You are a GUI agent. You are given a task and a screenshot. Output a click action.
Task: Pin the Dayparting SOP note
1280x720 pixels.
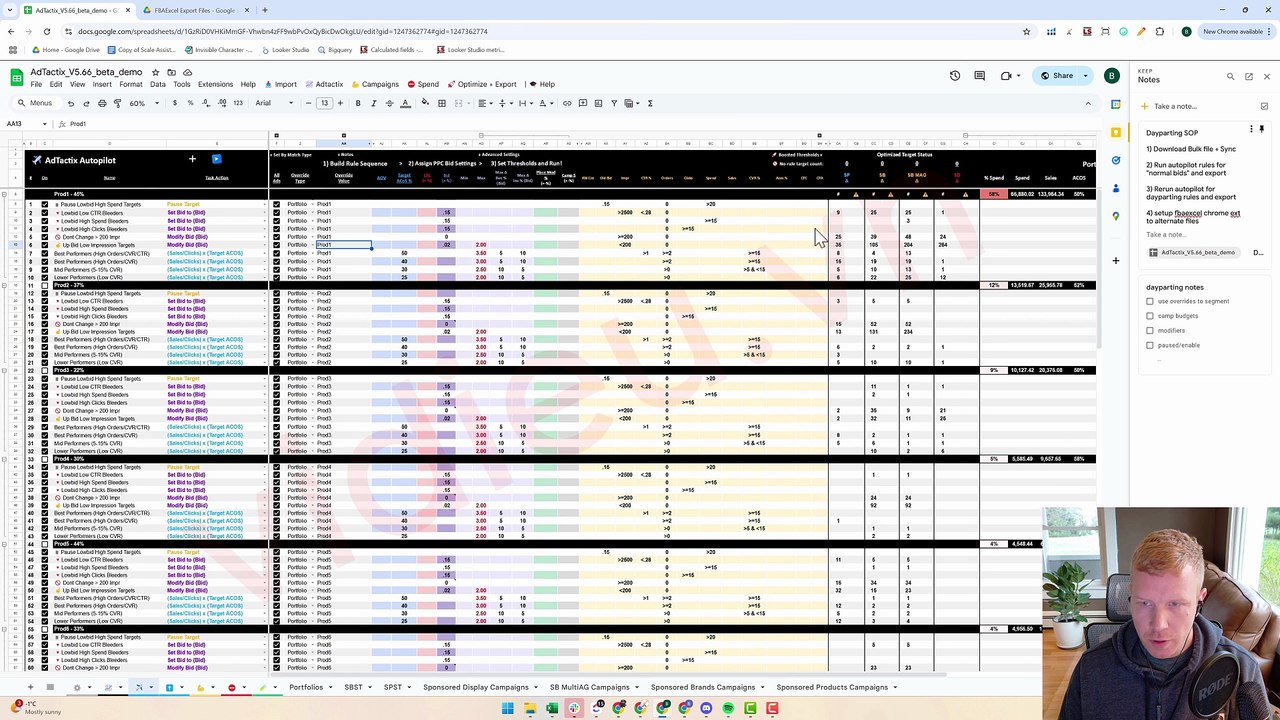tap(1263, 129)
